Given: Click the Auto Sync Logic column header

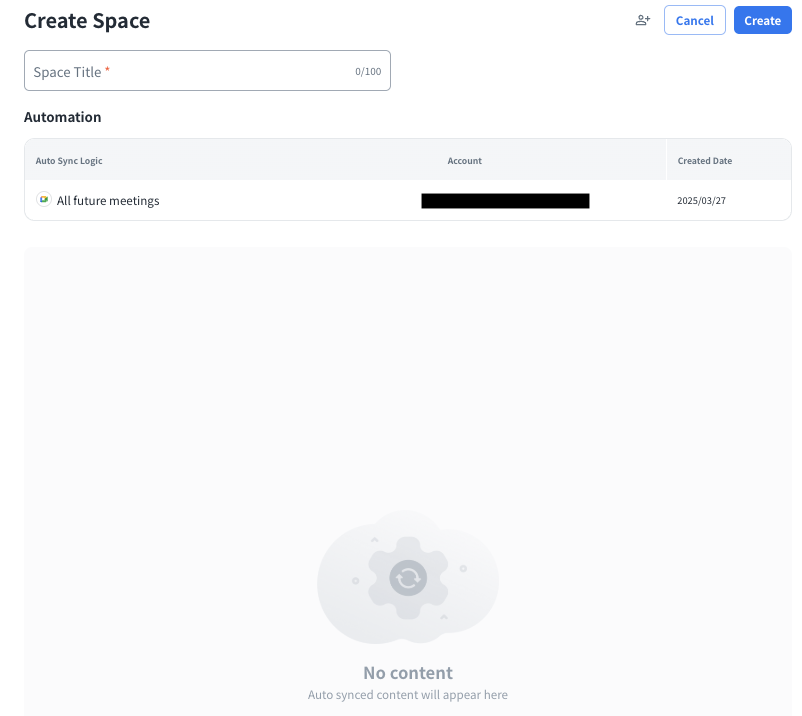Looking at the screenshot, I should point(69,161).
